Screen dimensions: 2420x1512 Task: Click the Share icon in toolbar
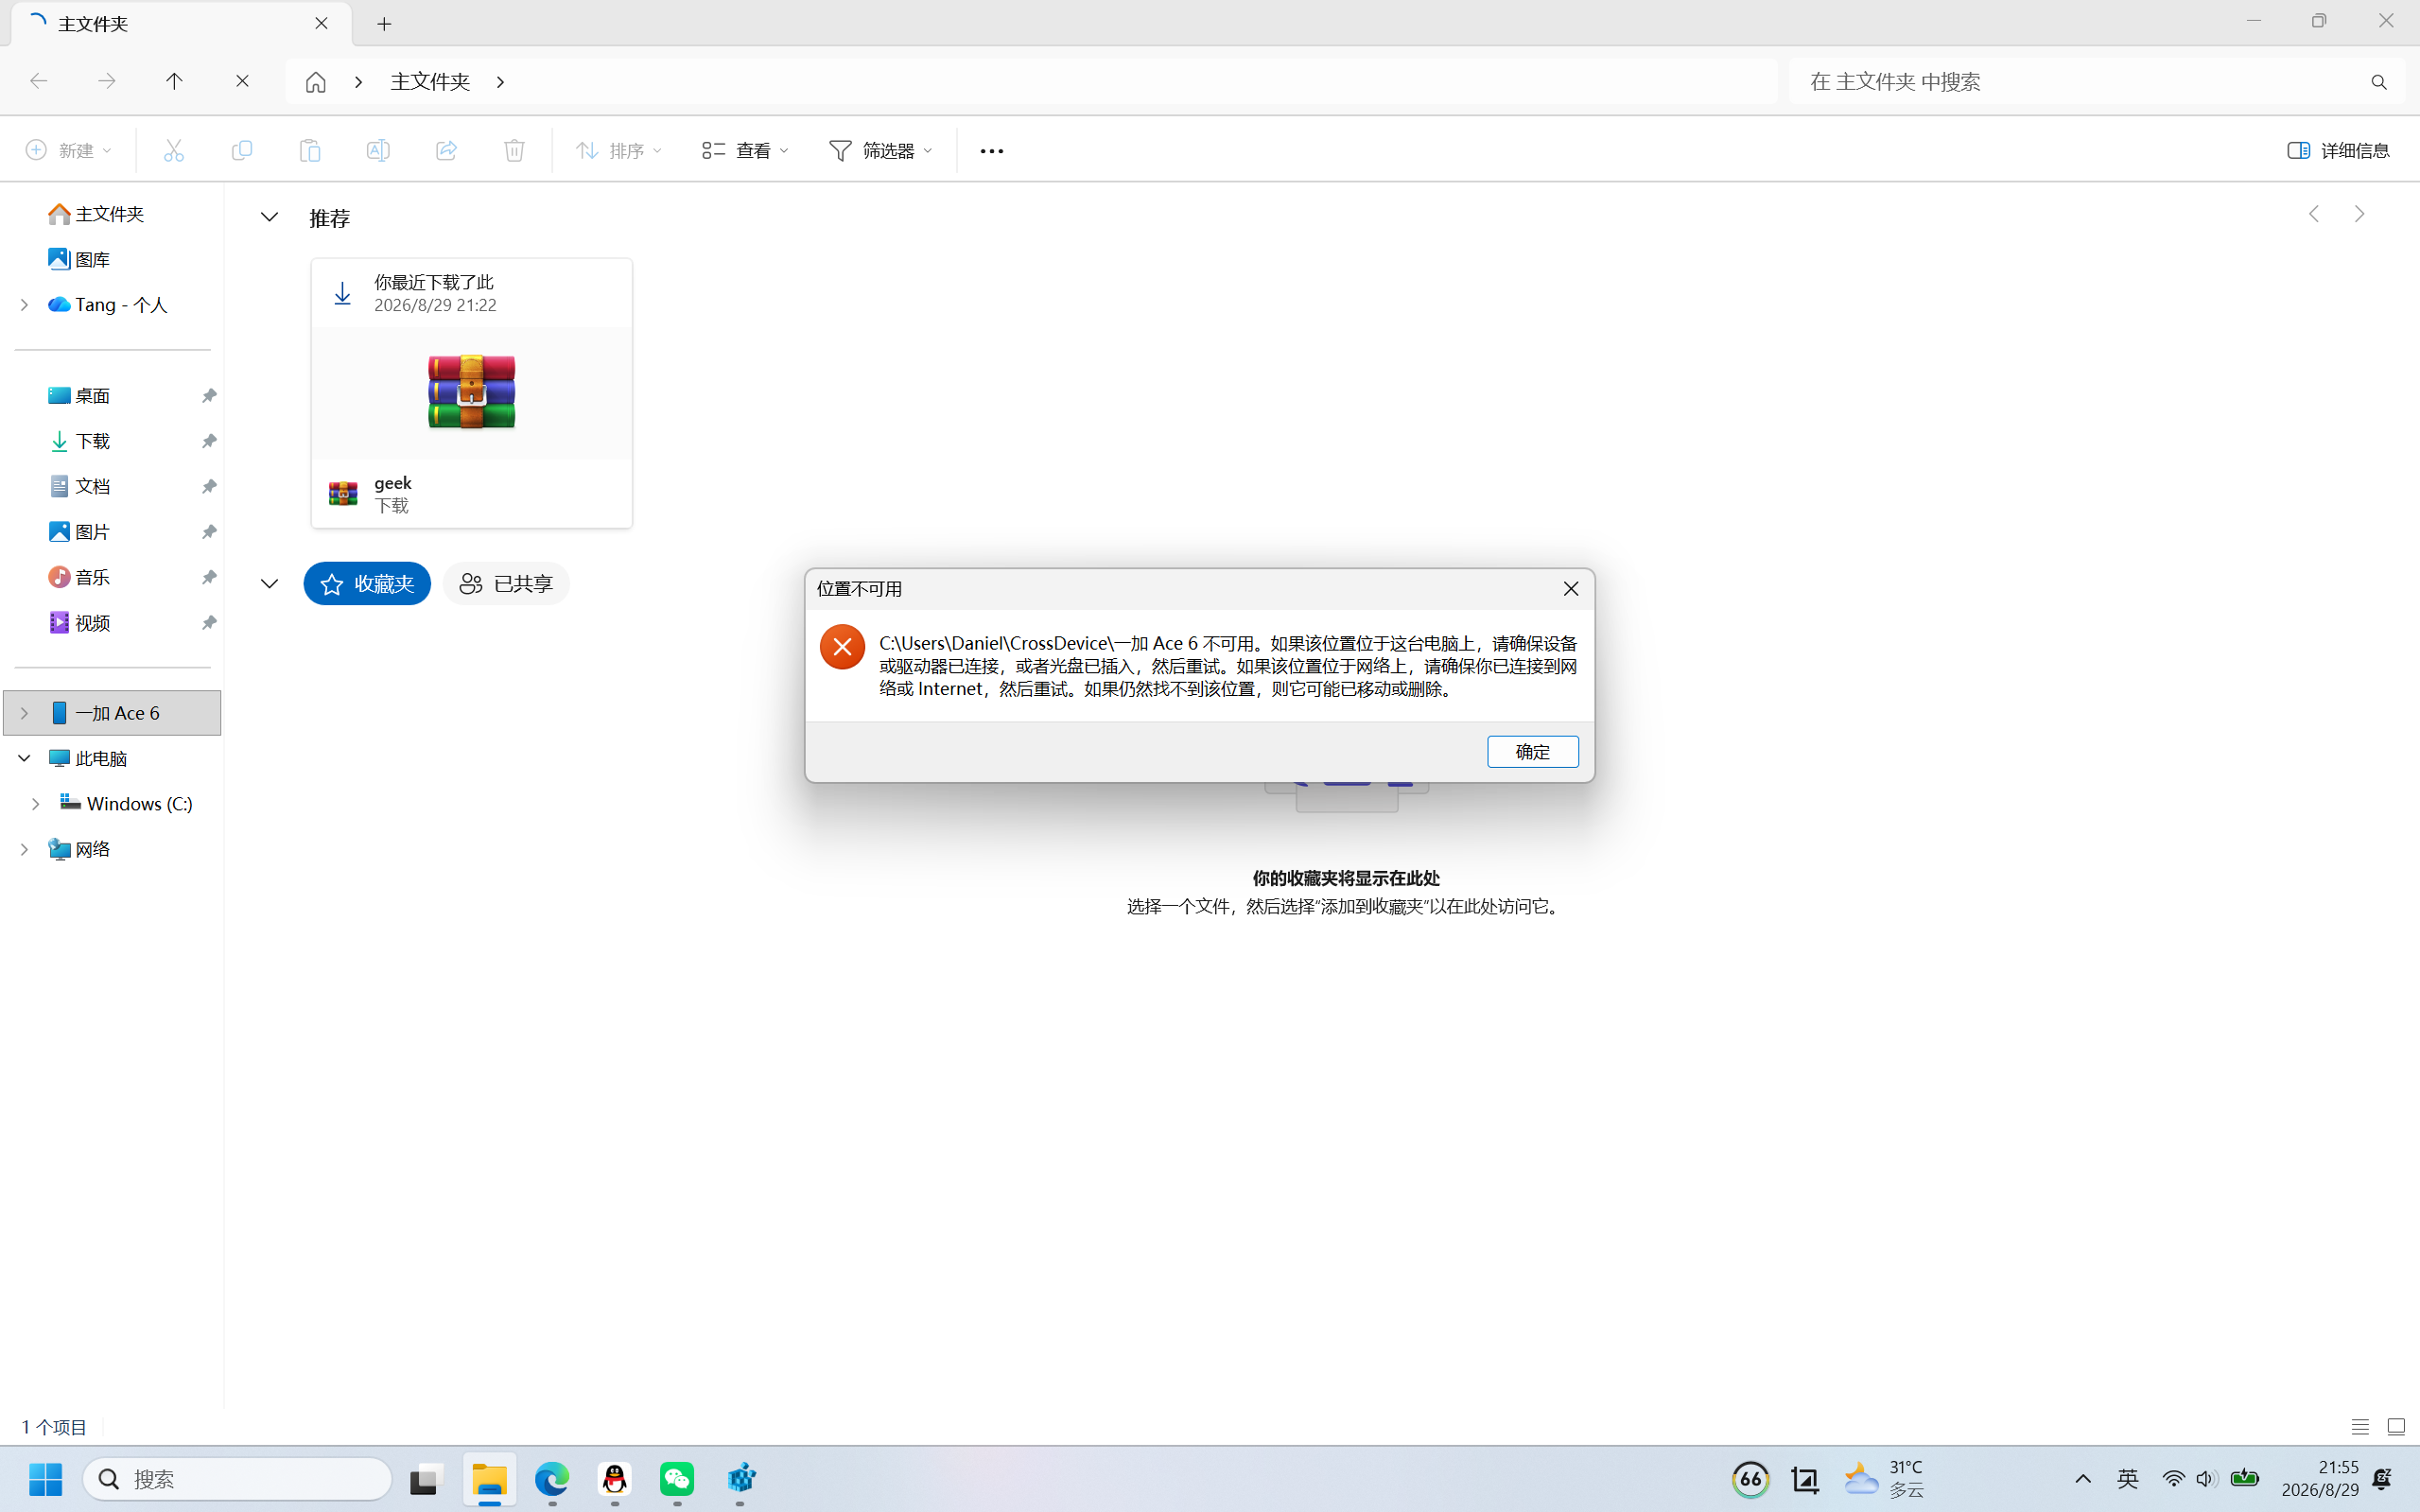coord(446,150)
